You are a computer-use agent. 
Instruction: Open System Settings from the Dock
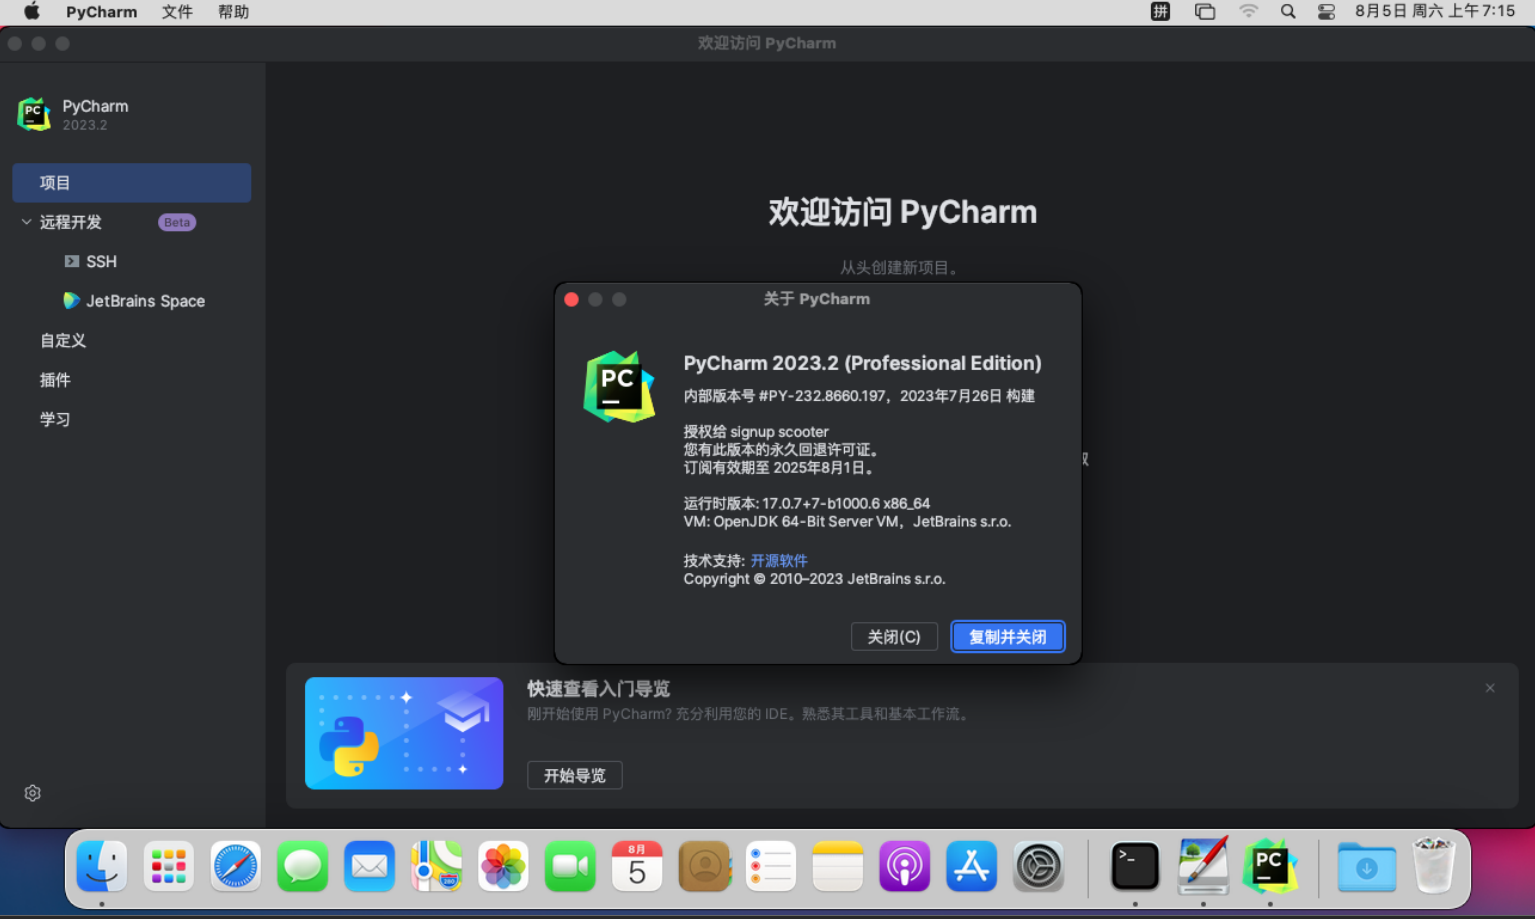[x=1038, y=866]
